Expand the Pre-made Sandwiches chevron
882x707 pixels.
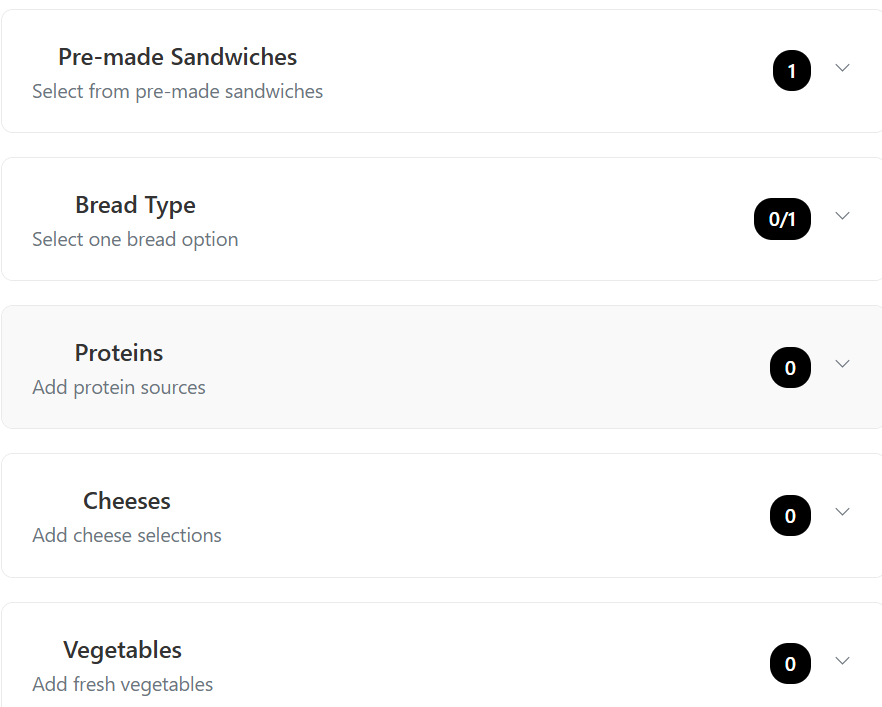pyautogui.click(x=842, y=68)
